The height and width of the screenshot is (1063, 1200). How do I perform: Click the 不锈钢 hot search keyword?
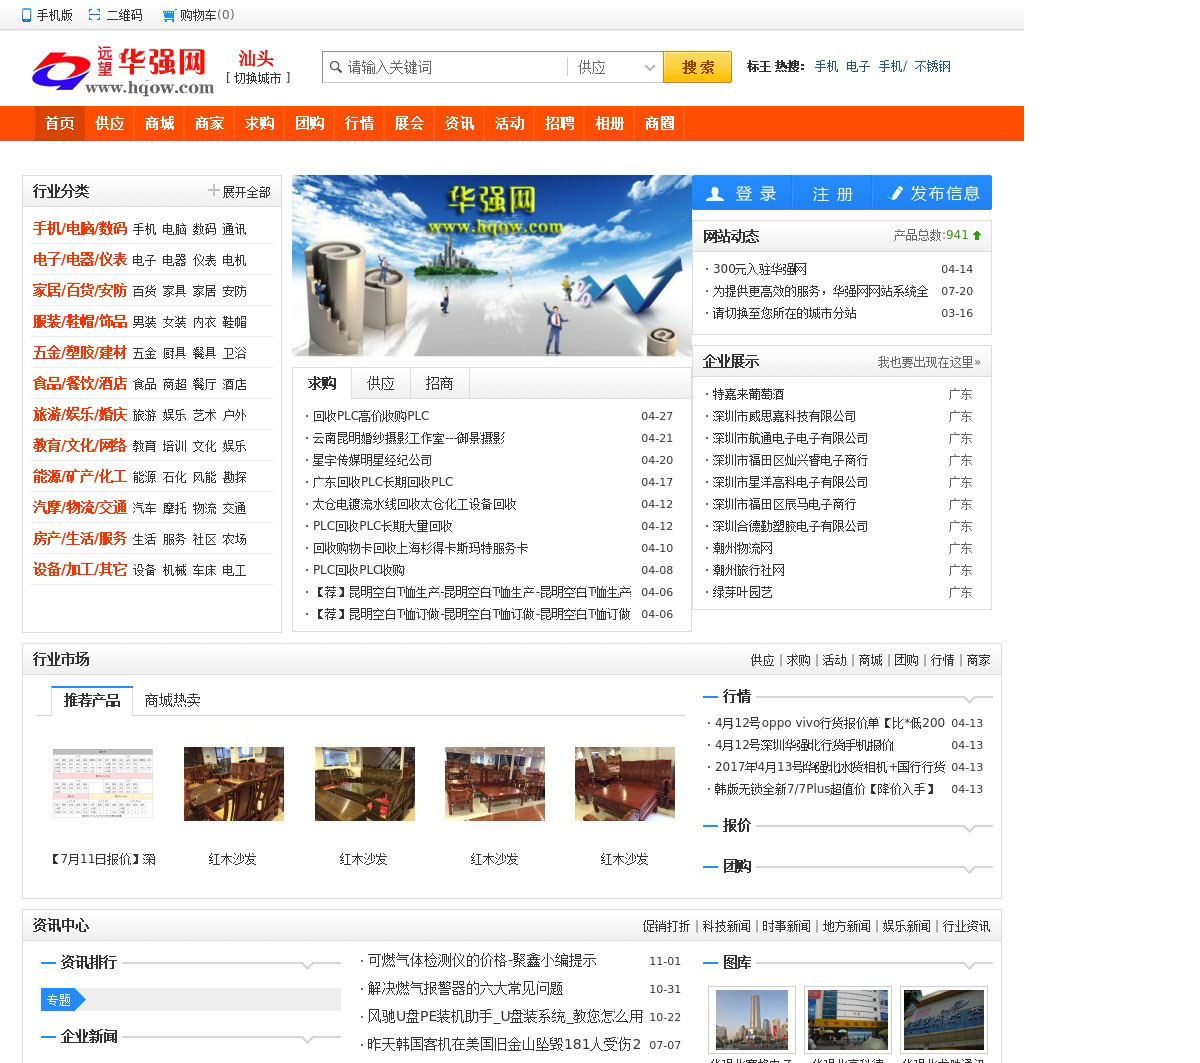coord(933,67)
